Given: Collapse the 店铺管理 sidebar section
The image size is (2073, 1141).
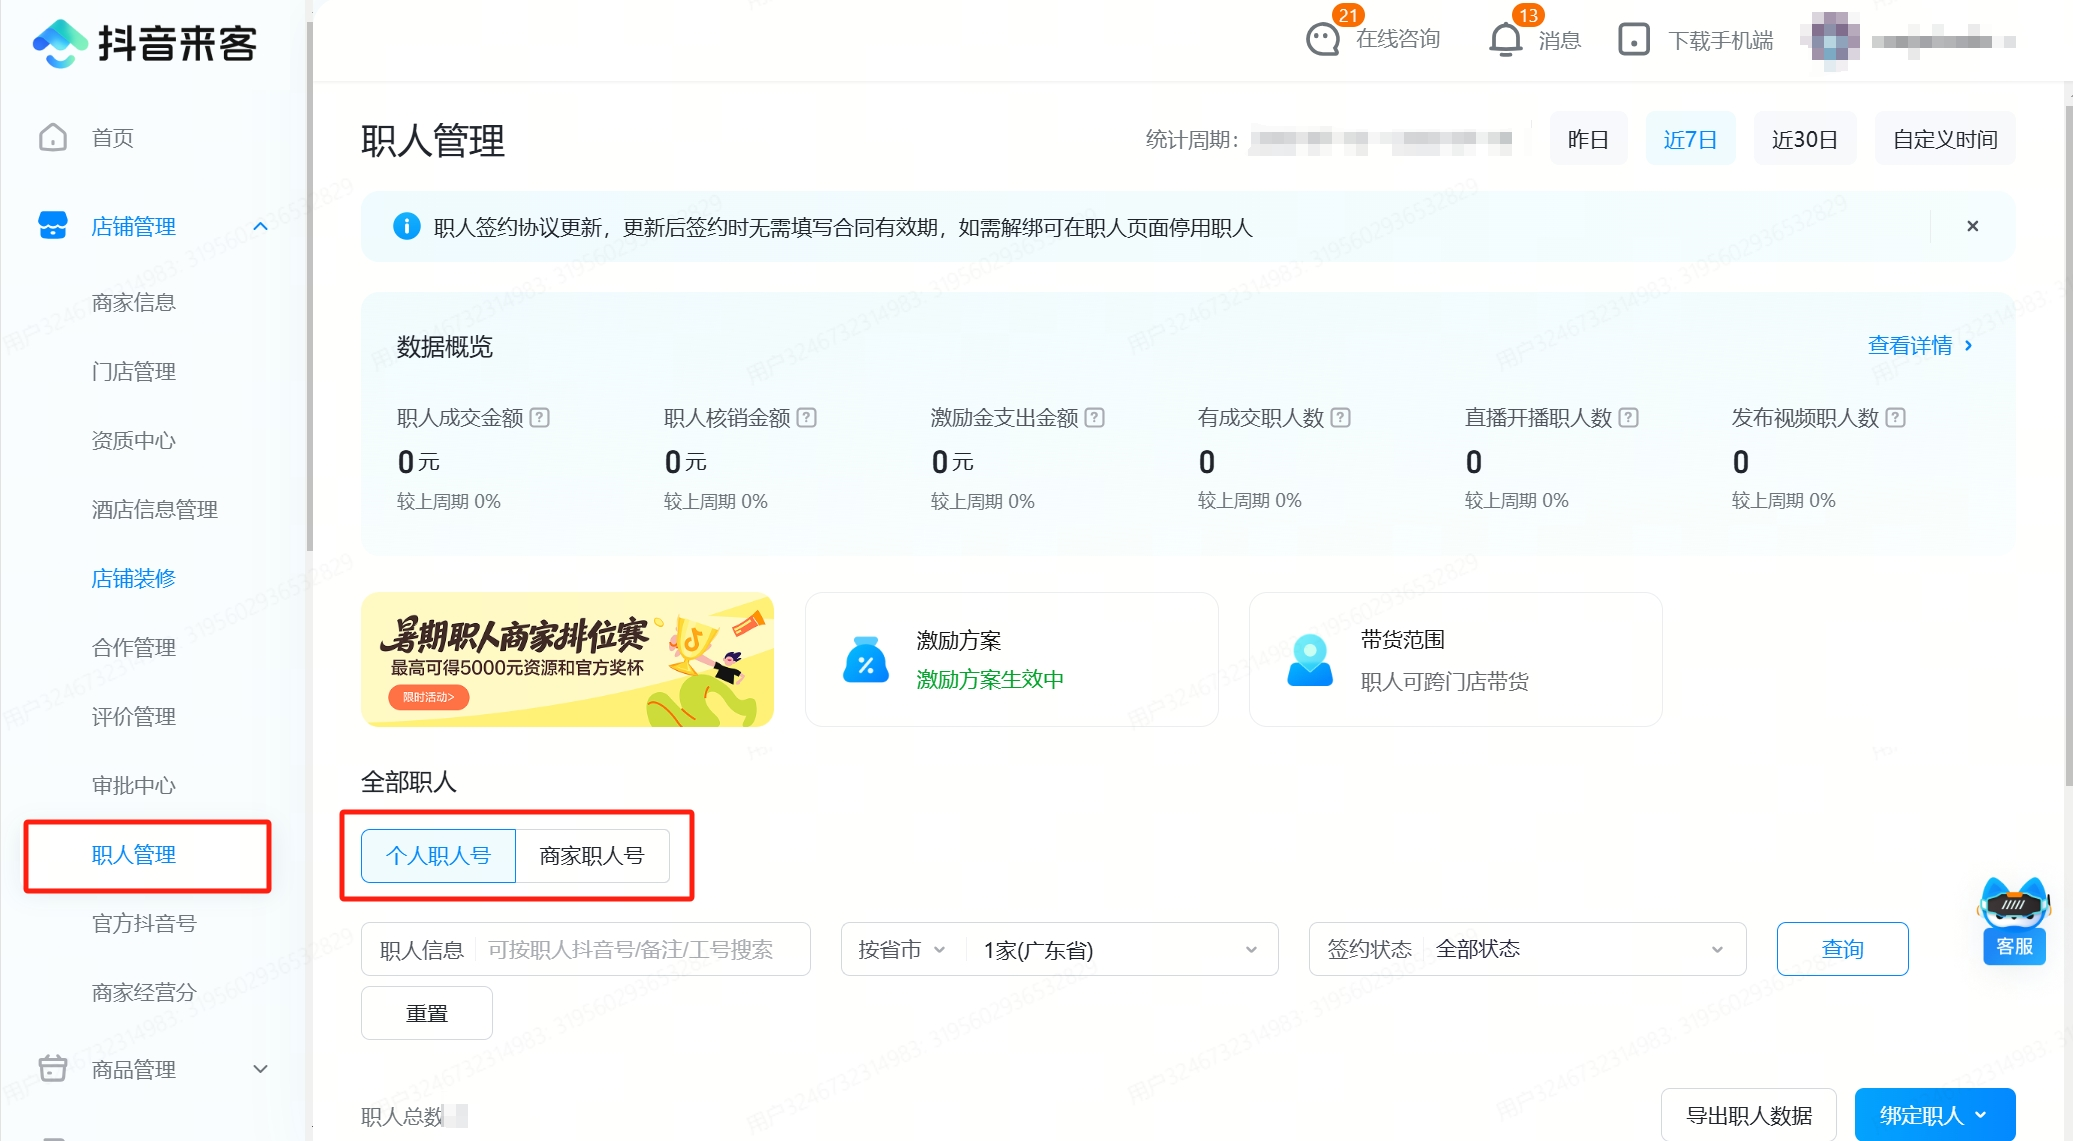Looking at the screenshot, I should click(261, 227).
